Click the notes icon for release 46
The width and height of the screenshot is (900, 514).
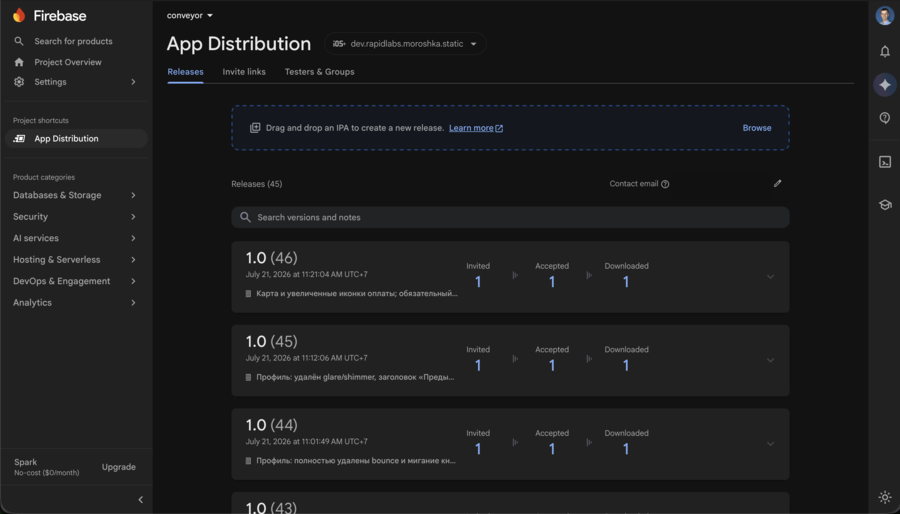coord(249,294)
